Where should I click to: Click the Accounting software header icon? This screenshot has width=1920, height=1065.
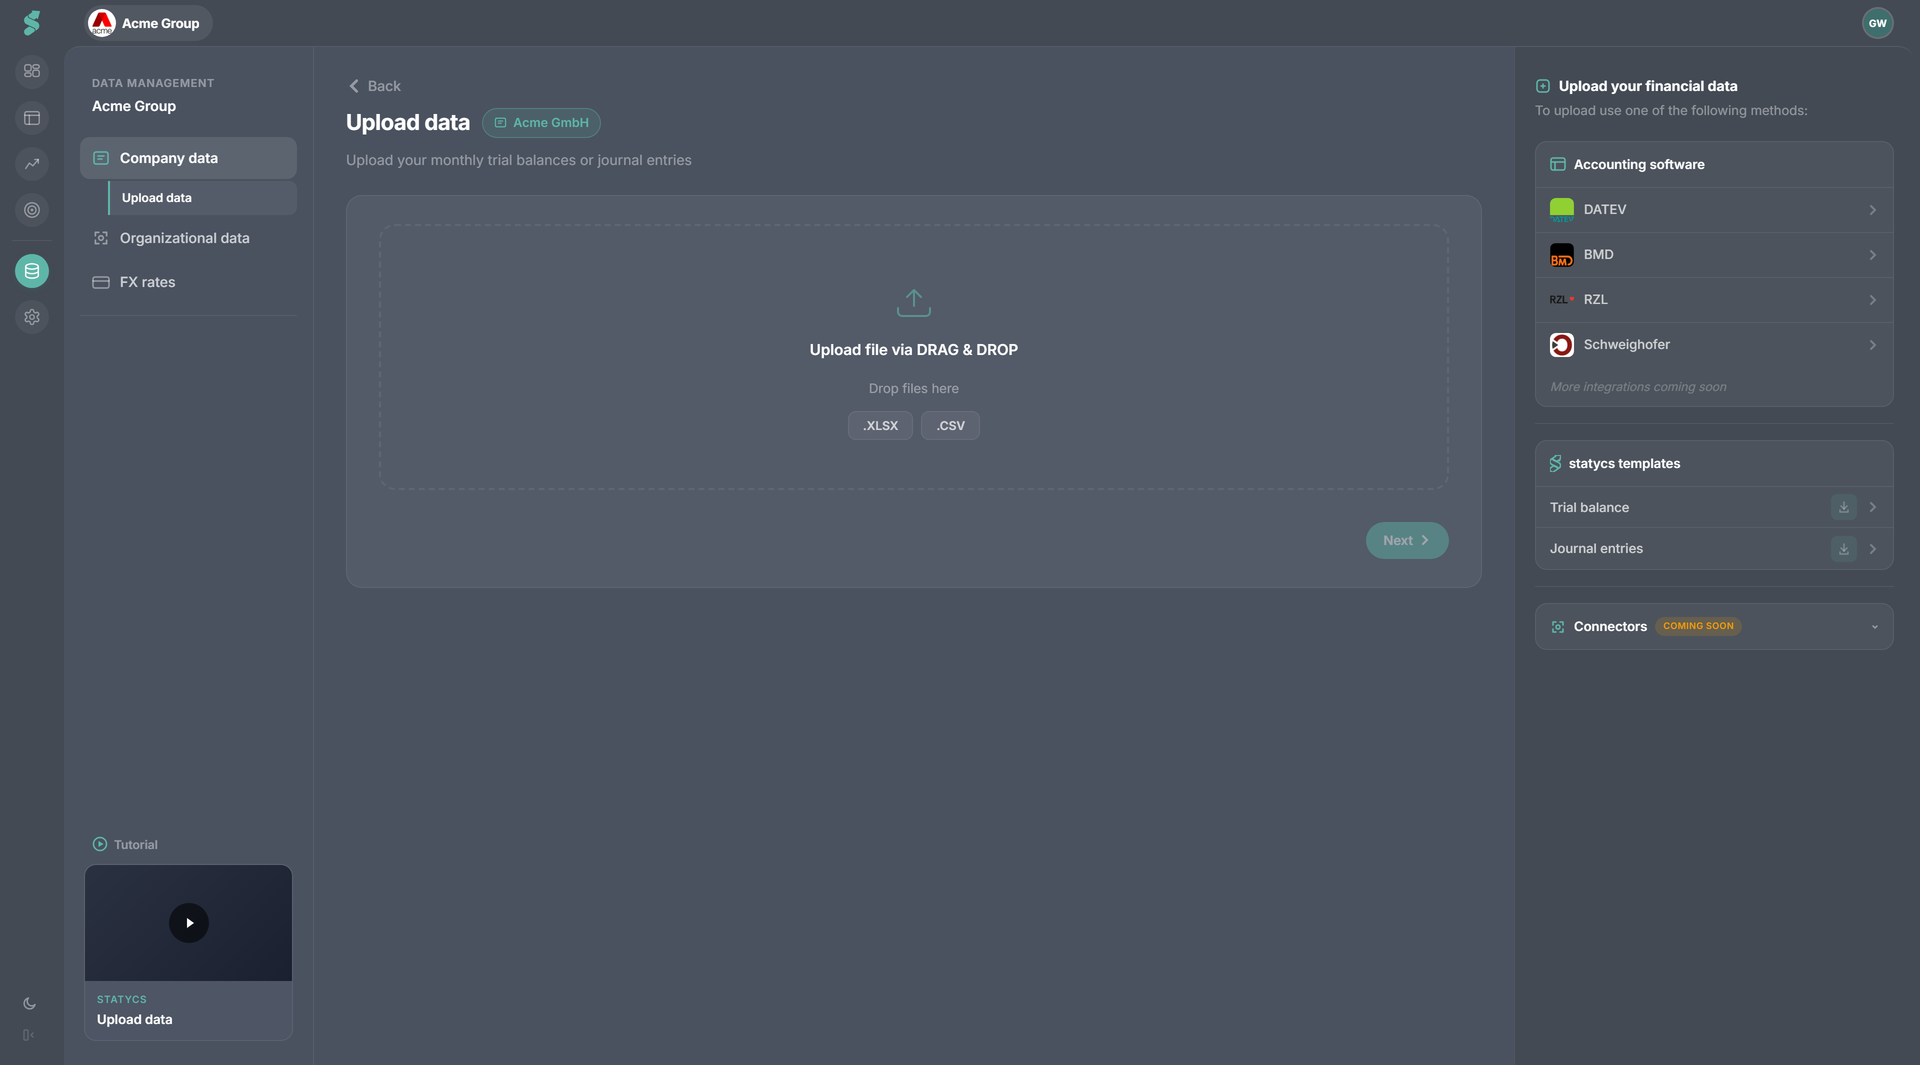coord(1557,165)
